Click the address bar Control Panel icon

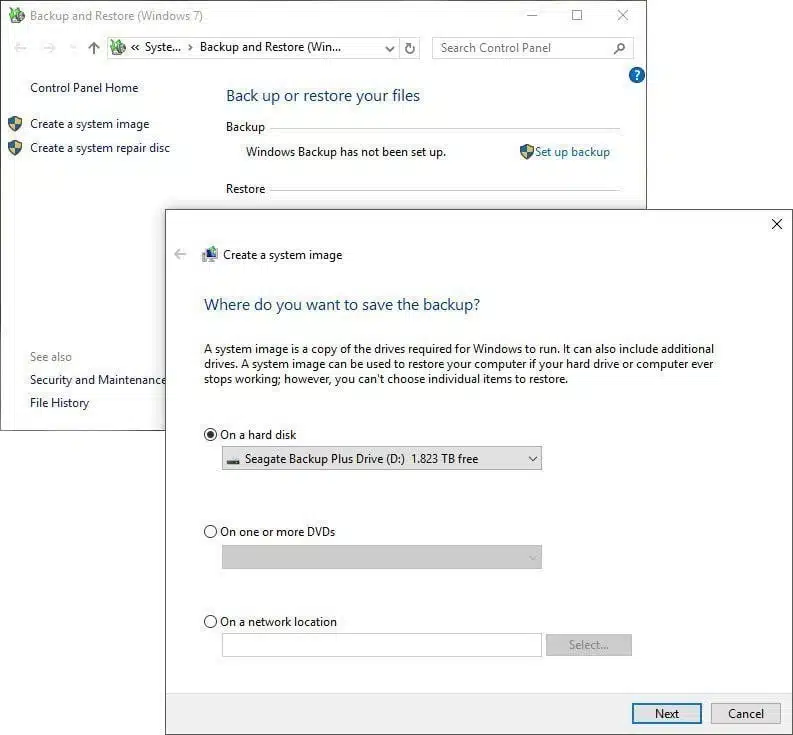tap(118, 48)
